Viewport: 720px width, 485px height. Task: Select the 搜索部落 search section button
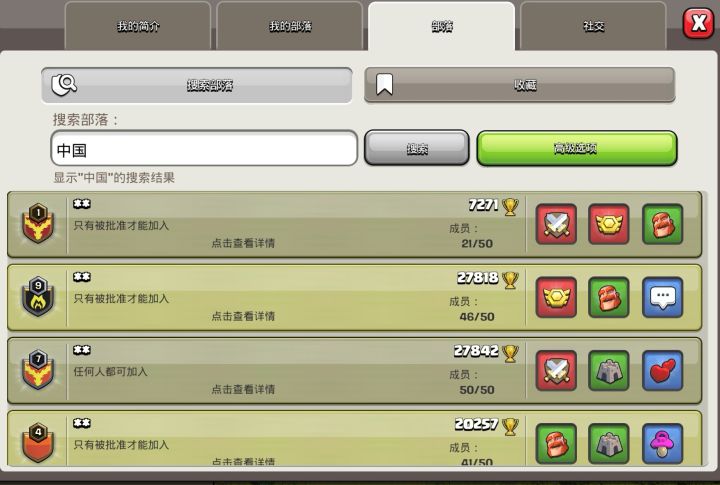point(197,85)
